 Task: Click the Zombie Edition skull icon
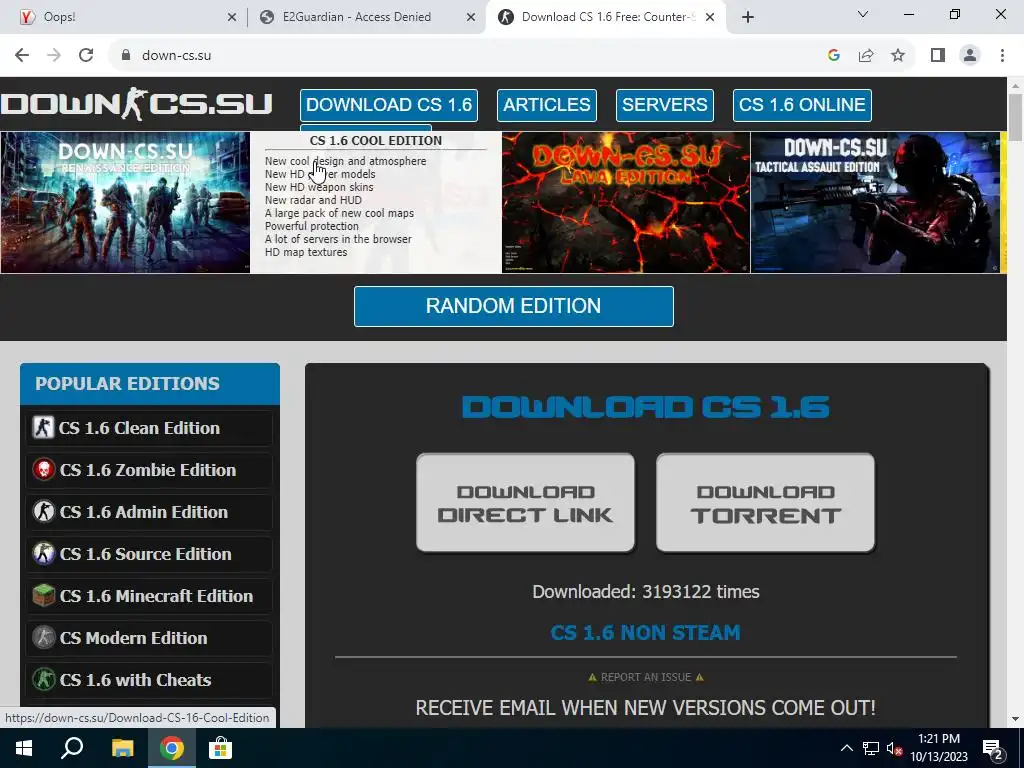point(44,470)
